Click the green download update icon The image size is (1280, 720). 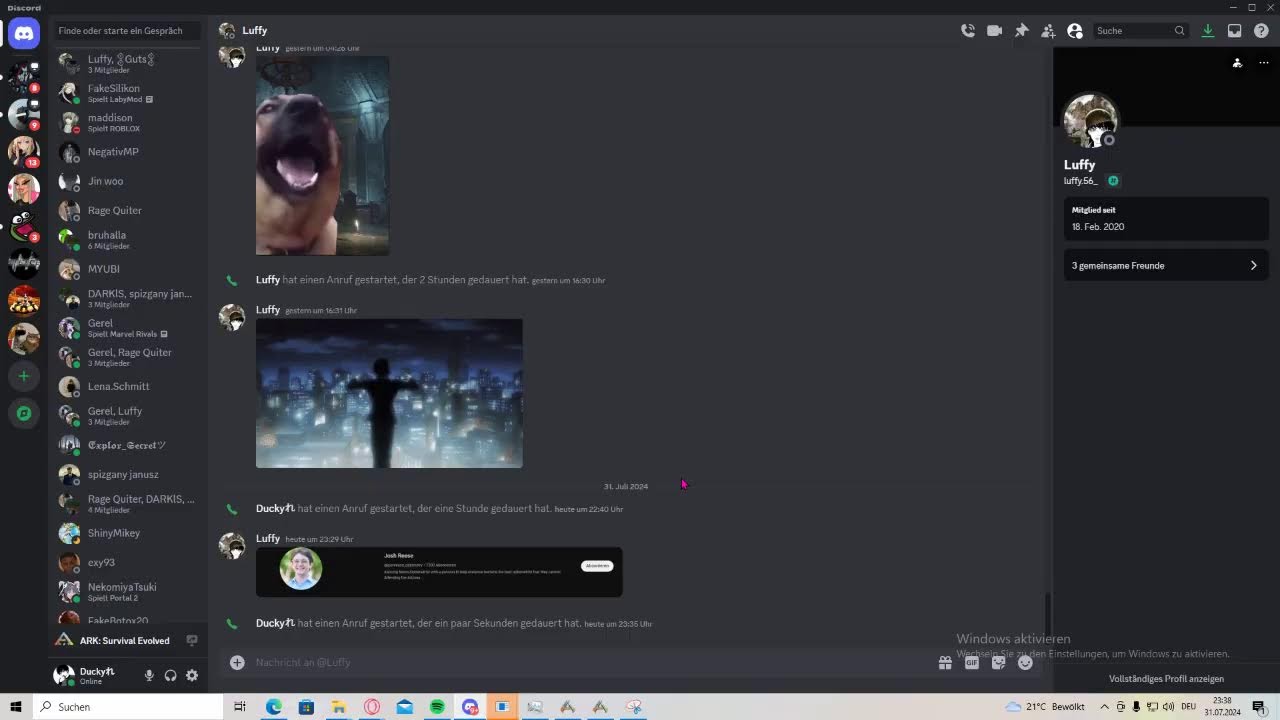[x=1208, y=31]
